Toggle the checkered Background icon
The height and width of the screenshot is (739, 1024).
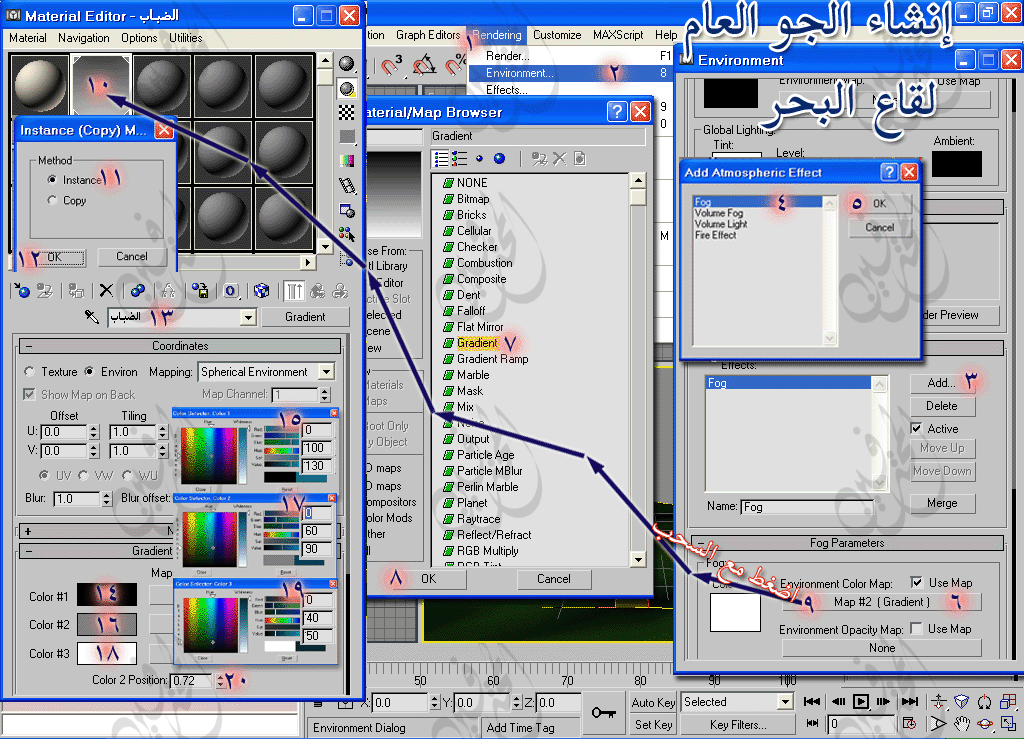pos(347,112)
